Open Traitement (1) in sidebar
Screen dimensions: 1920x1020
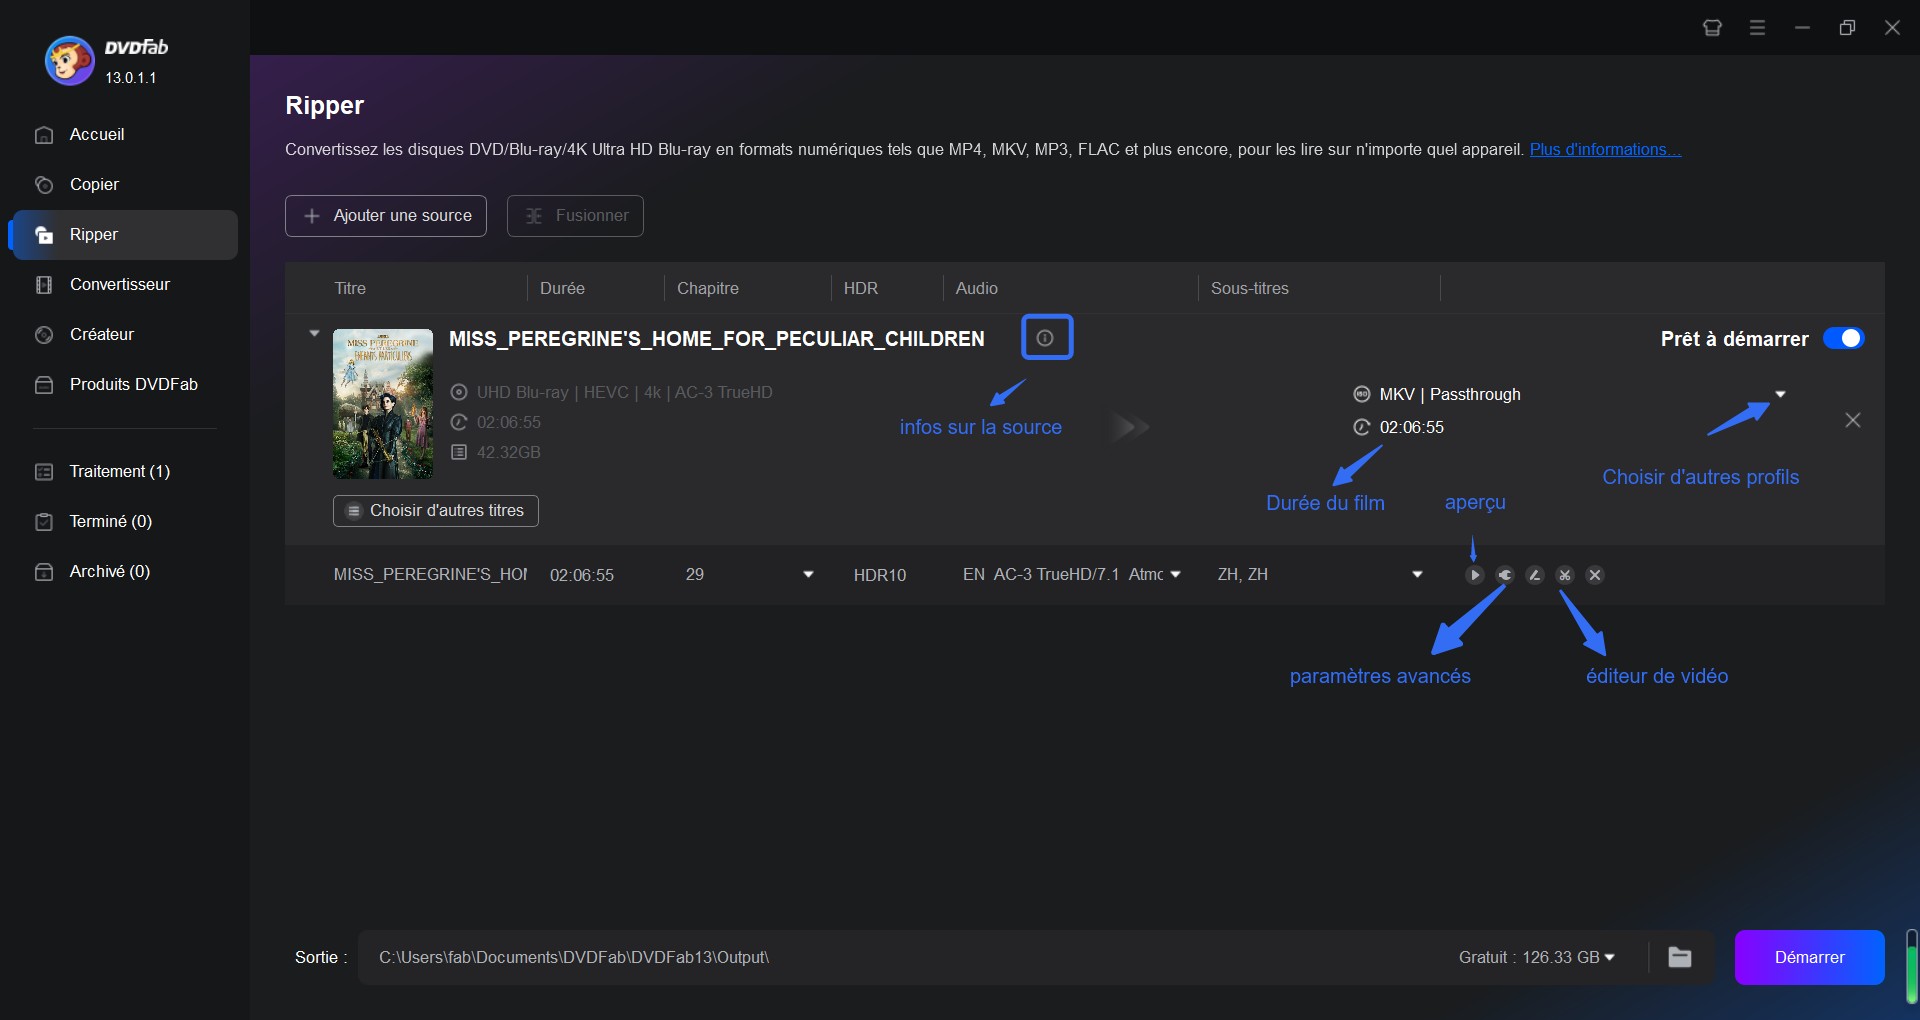coord(119,472)
